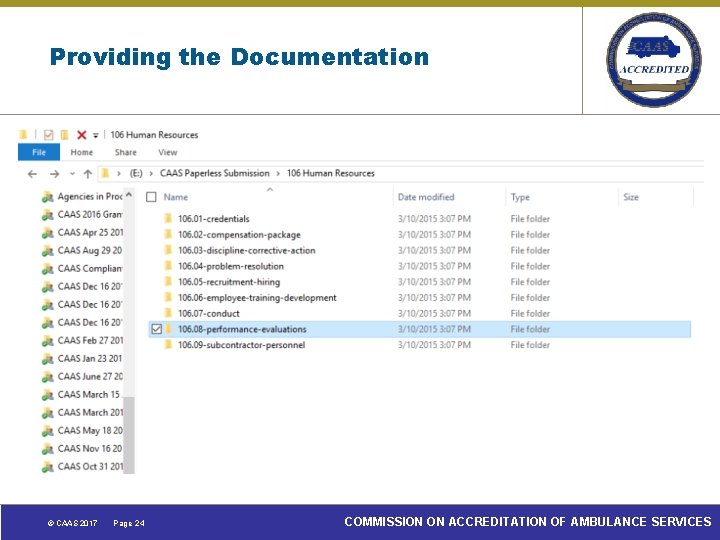Sort by the Name column header

(176, 197)
